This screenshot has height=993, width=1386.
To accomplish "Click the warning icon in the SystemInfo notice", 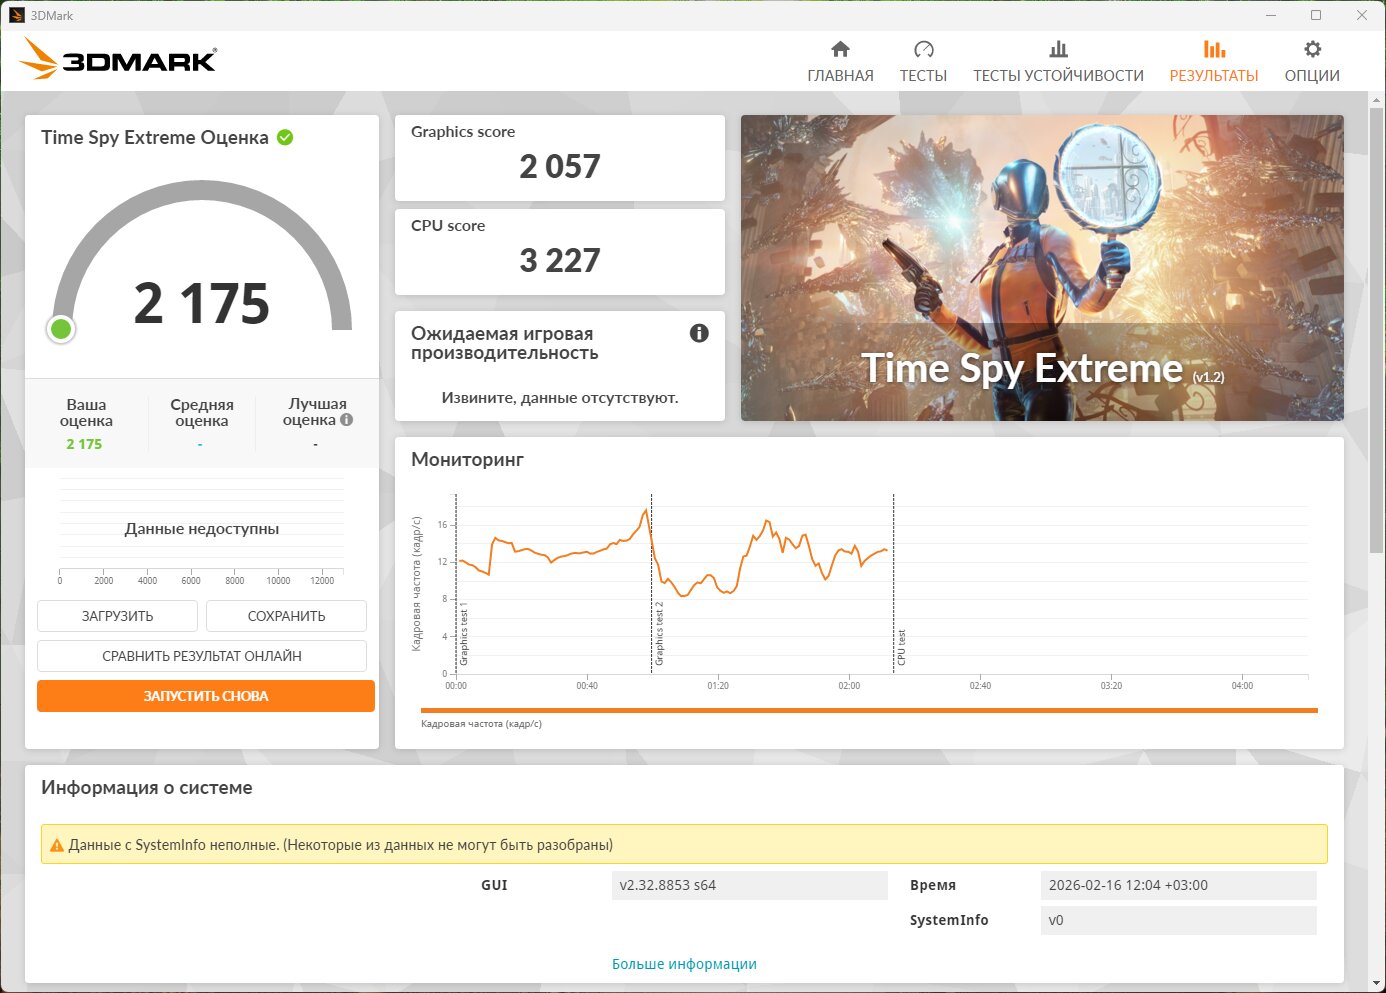I will (x=56, y=845).
